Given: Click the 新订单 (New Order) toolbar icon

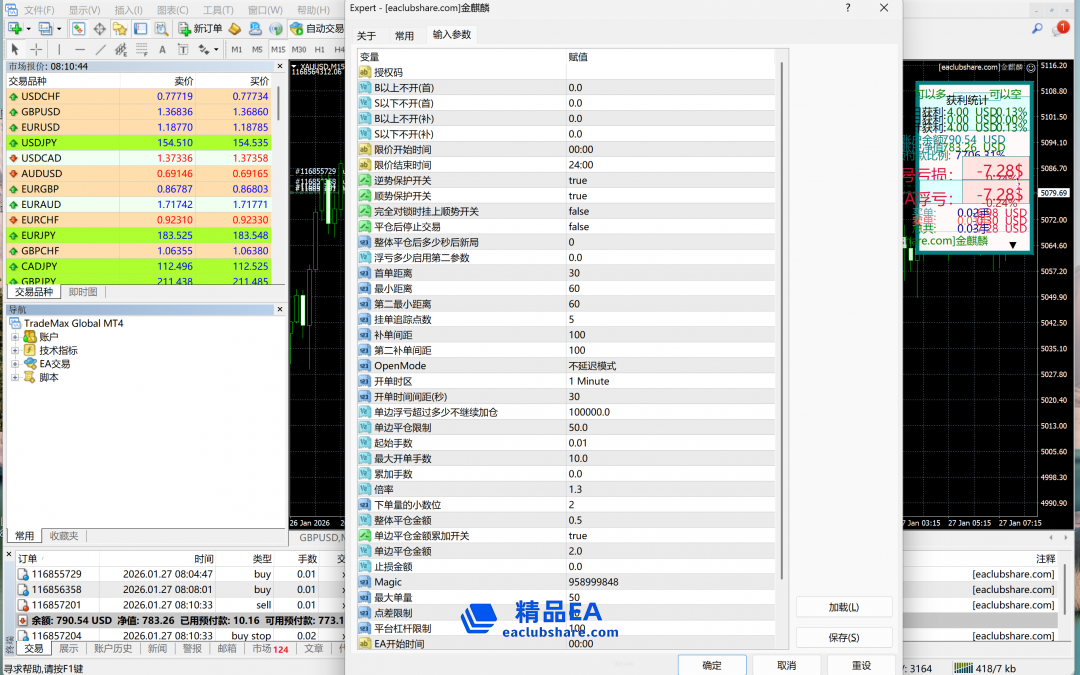Looking at the screenshot, I should point(200,28).
